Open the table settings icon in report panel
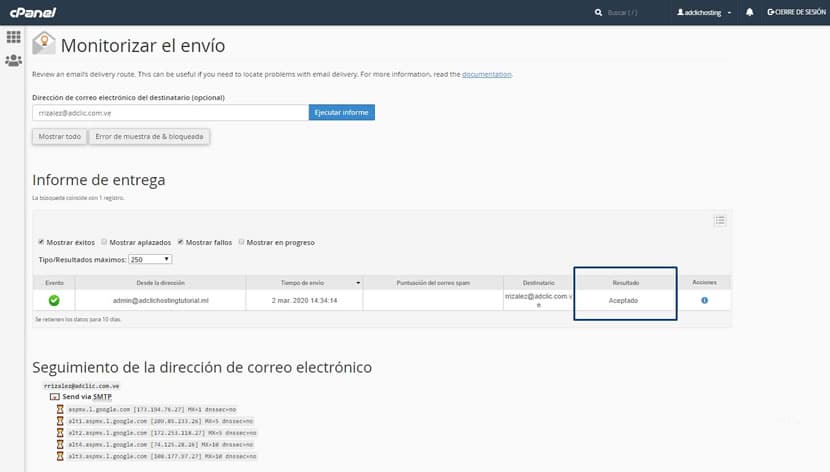The width and height of the screenshot is (830, 472). [x=720, y=220]
